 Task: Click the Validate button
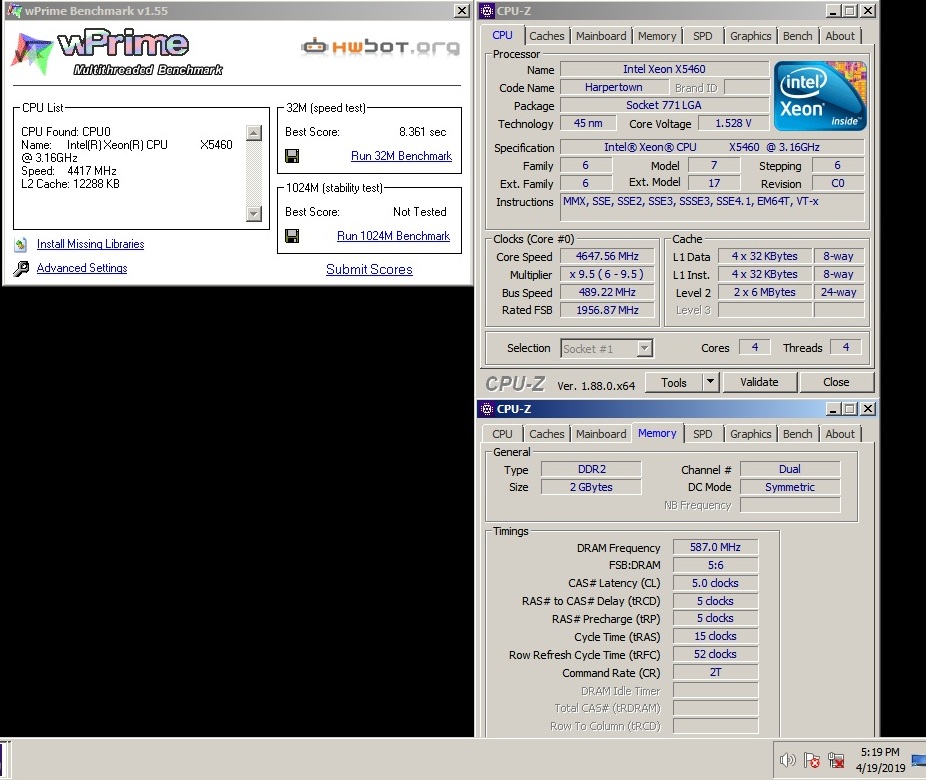pyautogui.click(x=759, y=382)
